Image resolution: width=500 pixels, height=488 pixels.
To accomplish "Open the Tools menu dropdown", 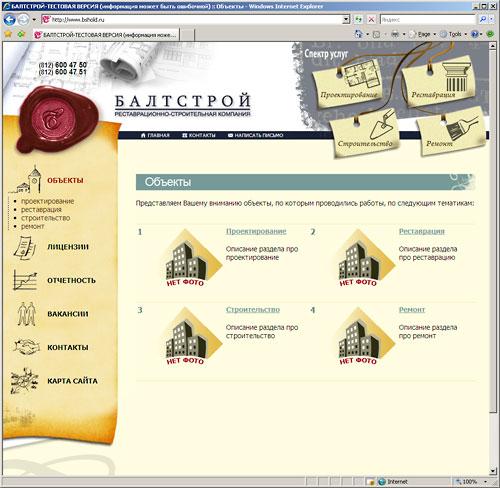I will (x=454, y=34).
